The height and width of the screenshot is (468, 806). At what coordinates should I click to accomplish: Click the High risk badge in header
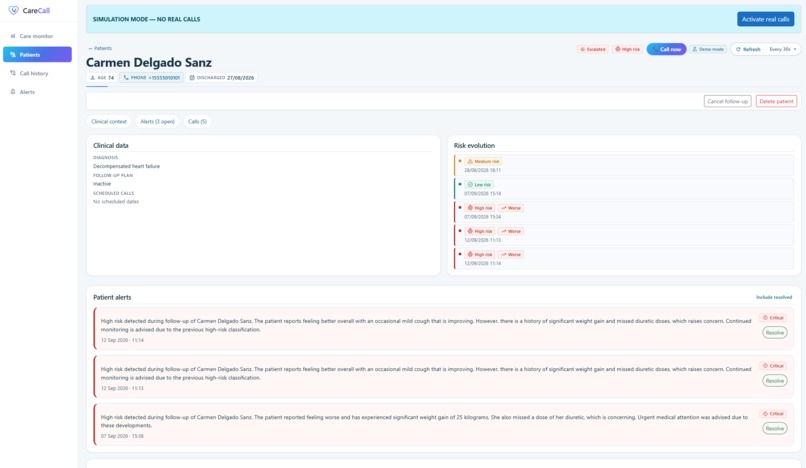click(627, 49)
